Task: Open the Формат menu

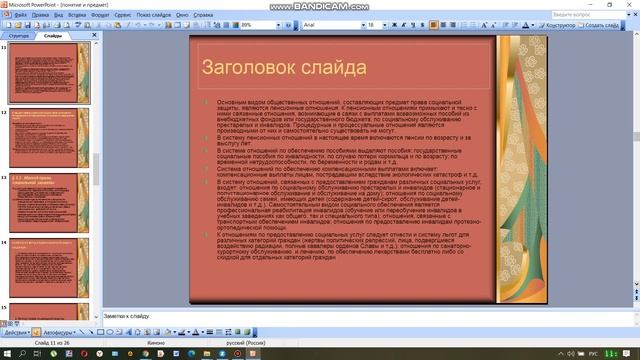Action: (100, 15)
